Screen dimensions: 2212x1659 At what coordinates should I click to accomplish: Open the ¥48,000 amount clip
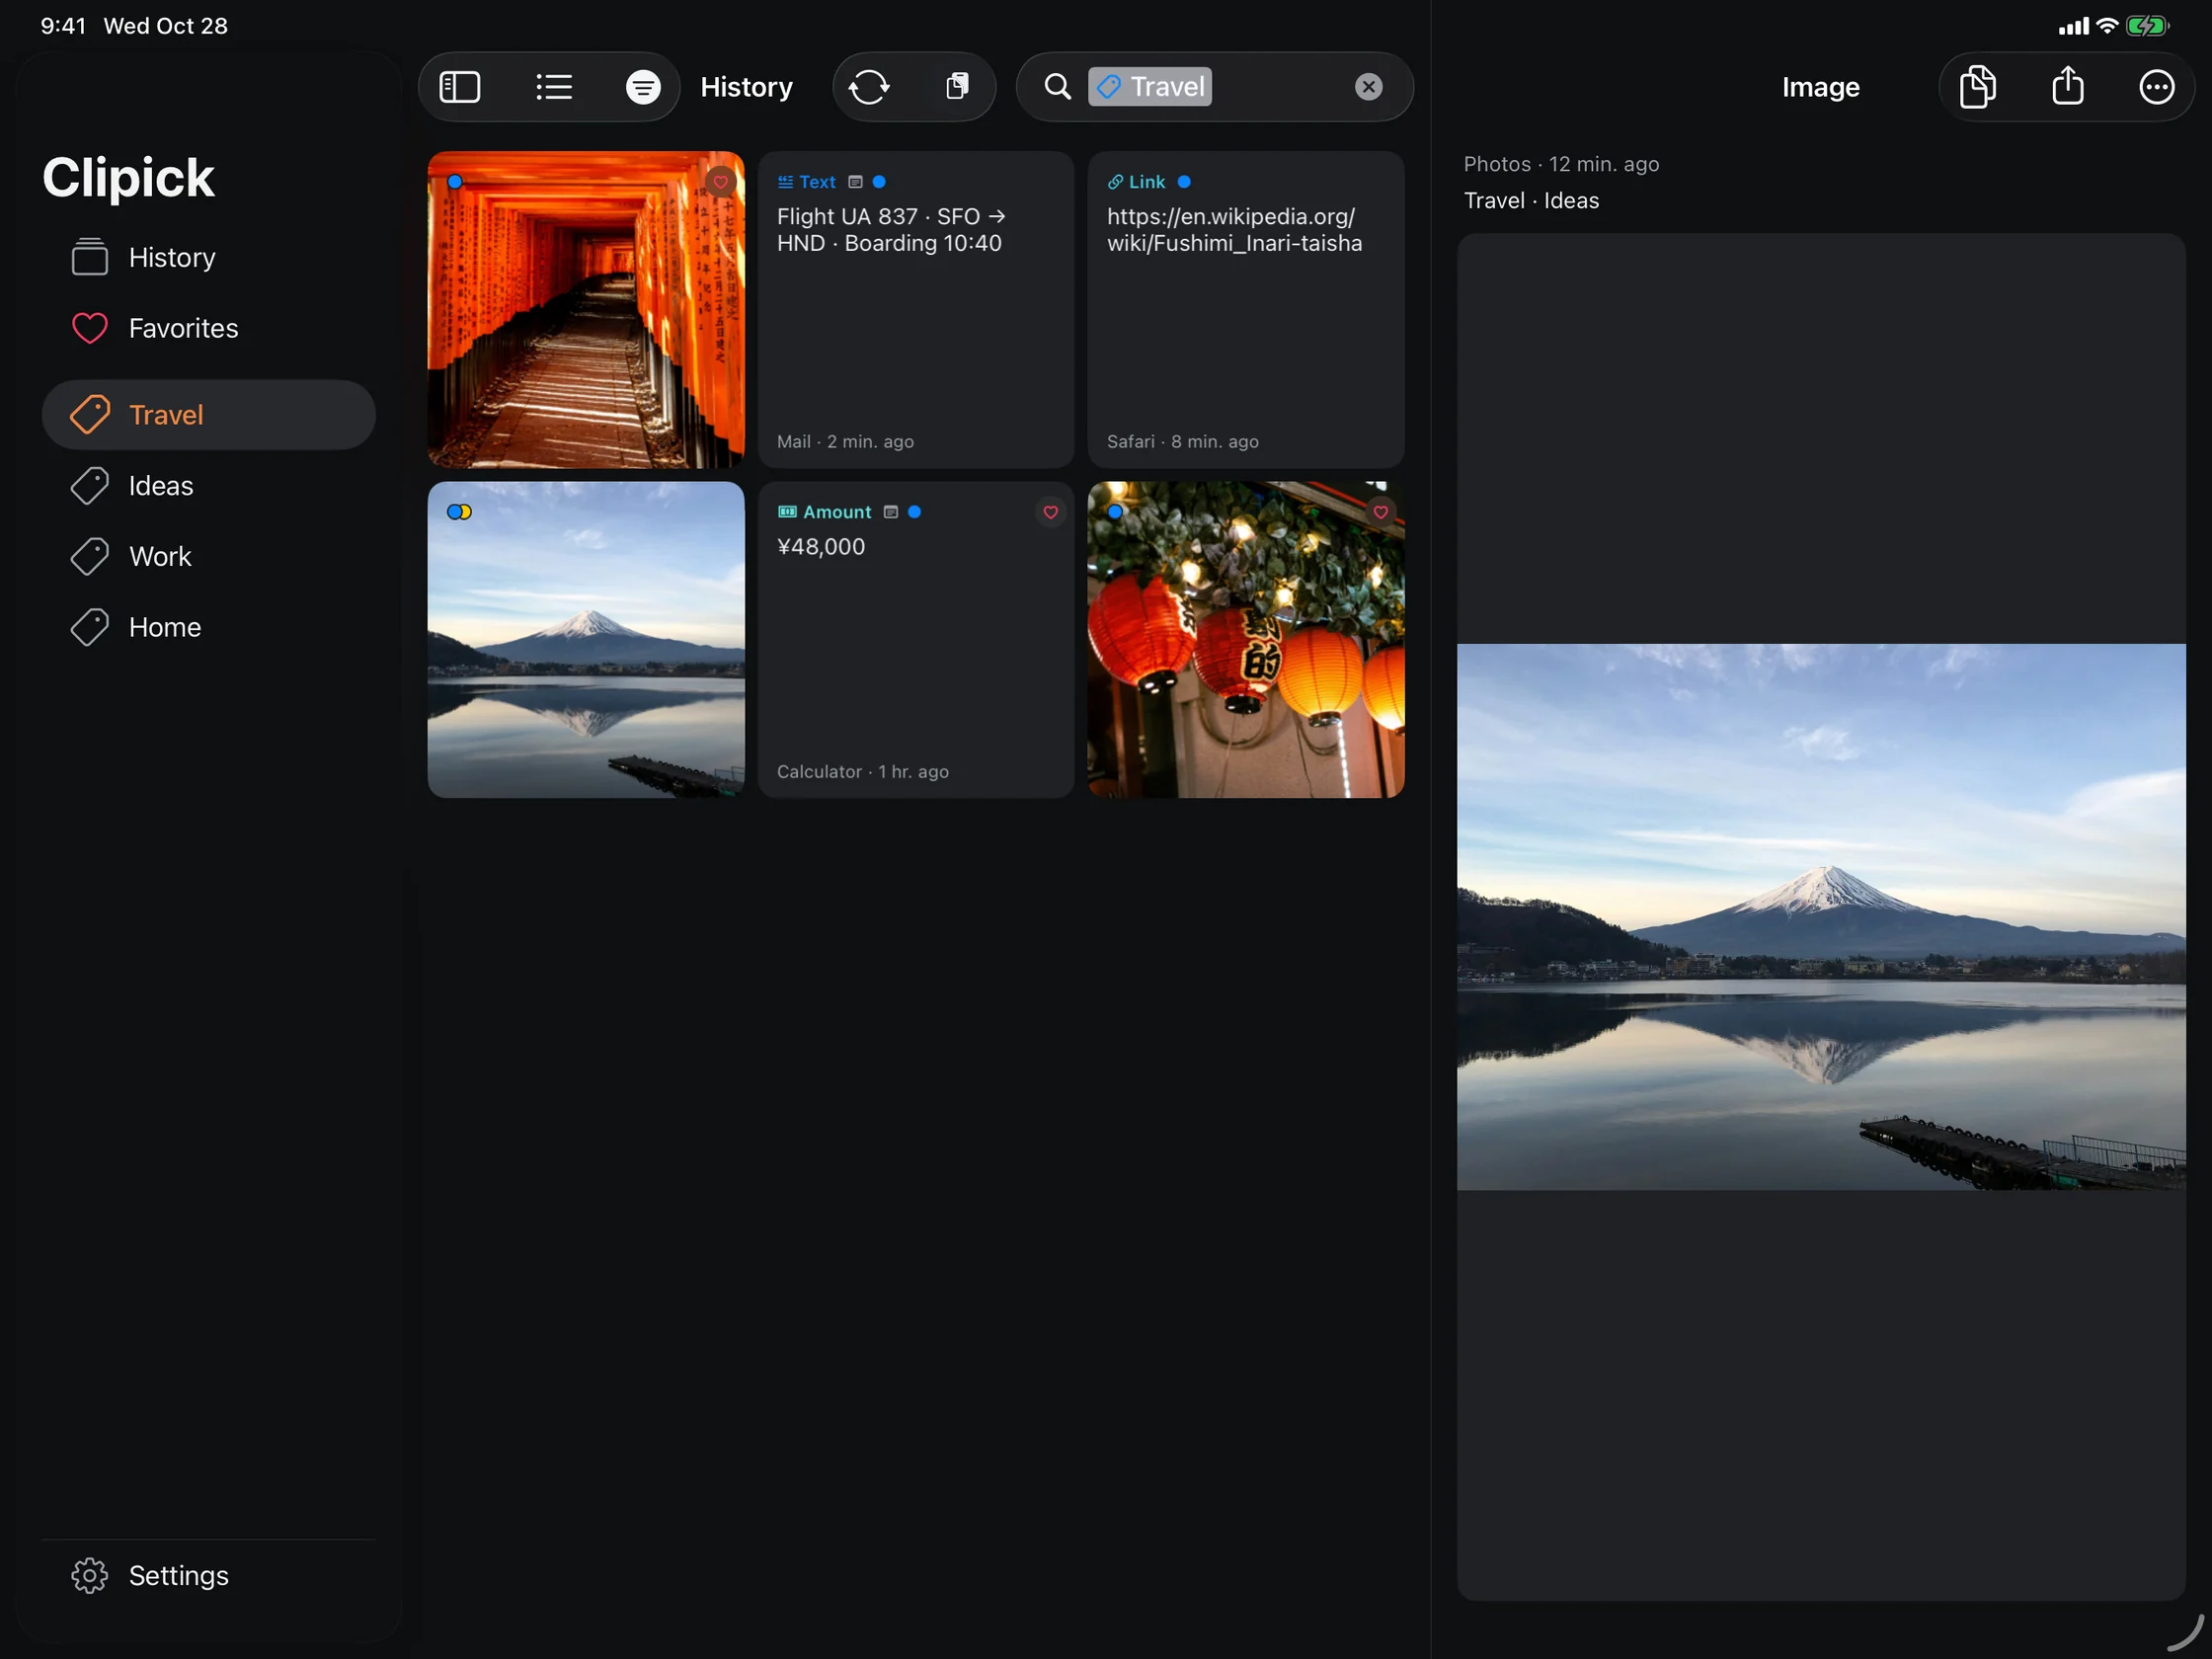coord(916,640)
